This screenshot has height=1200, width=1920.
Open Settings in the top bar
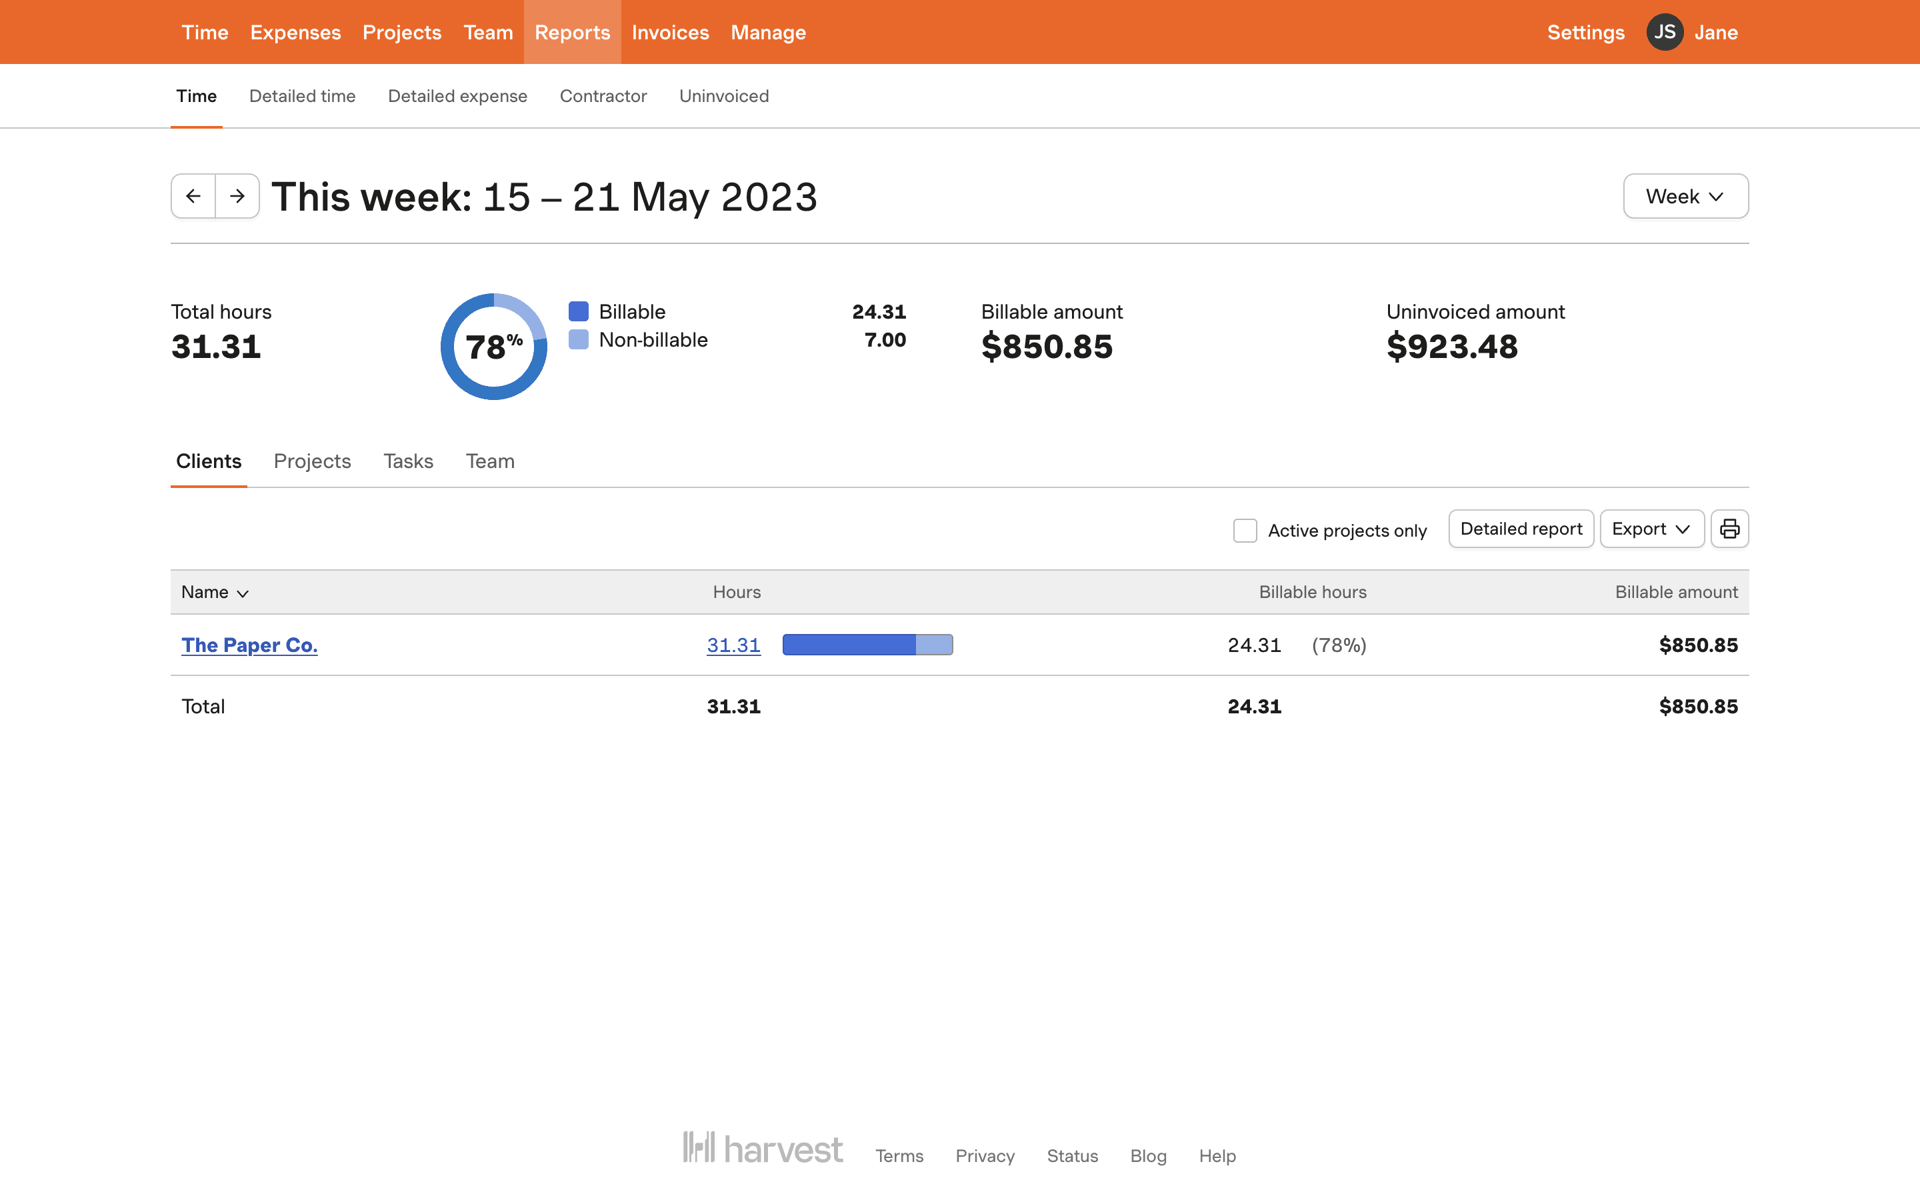(x=1586, y=32)
